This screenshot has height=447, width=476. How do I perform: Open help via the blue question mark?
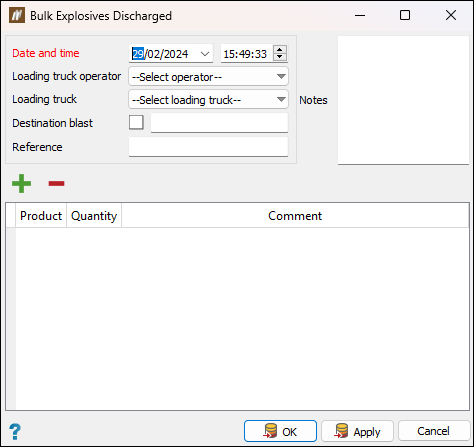[x=15, y=432]
